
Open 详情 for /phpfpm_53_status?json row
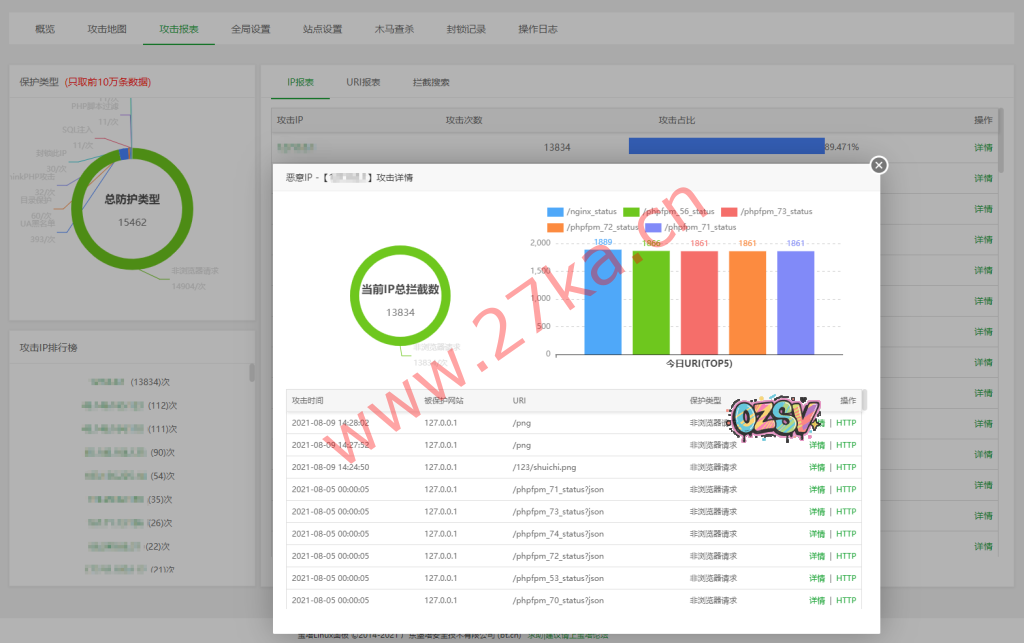817,578
